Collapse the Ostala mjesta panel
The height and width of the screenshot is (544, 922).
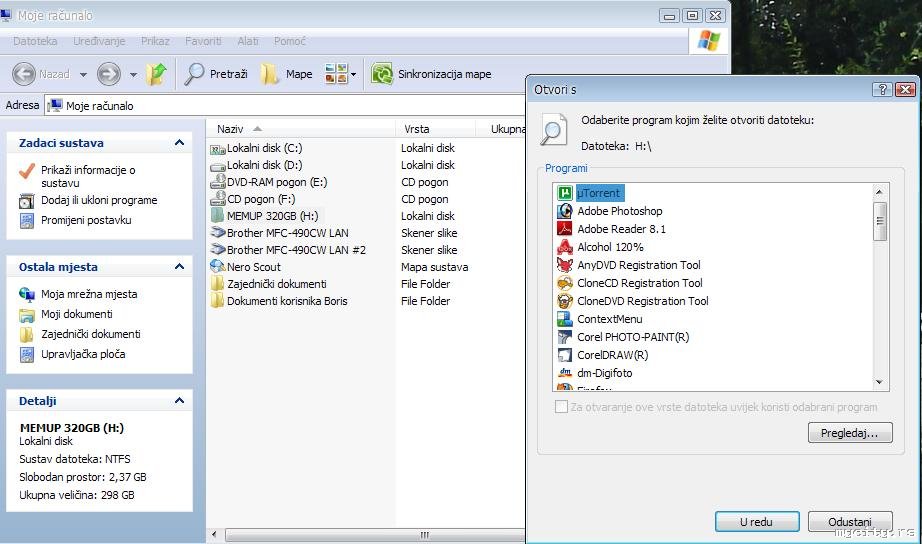179,267
